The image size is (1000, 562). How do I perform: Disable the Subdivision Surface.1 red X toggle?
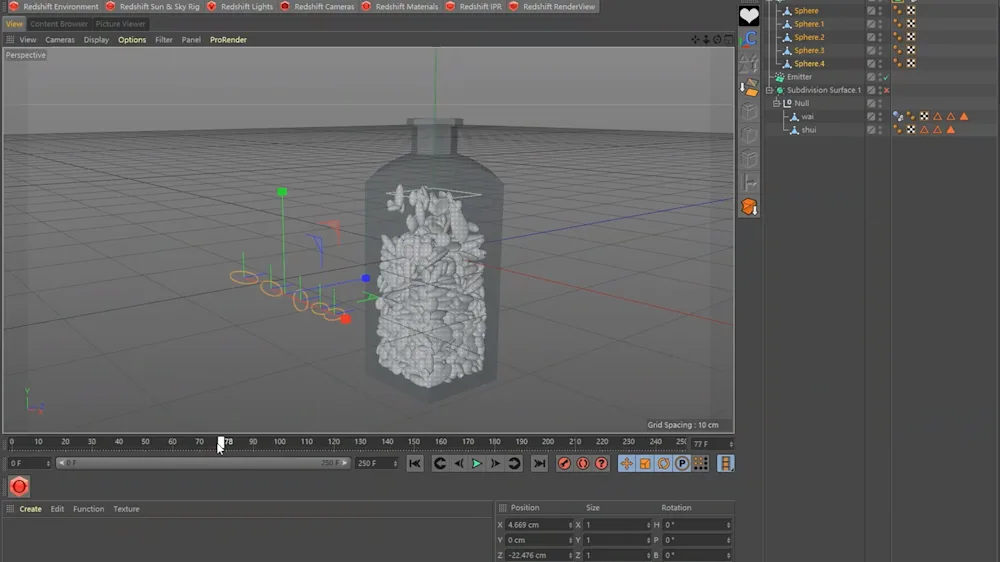click(x=886, y=90)
